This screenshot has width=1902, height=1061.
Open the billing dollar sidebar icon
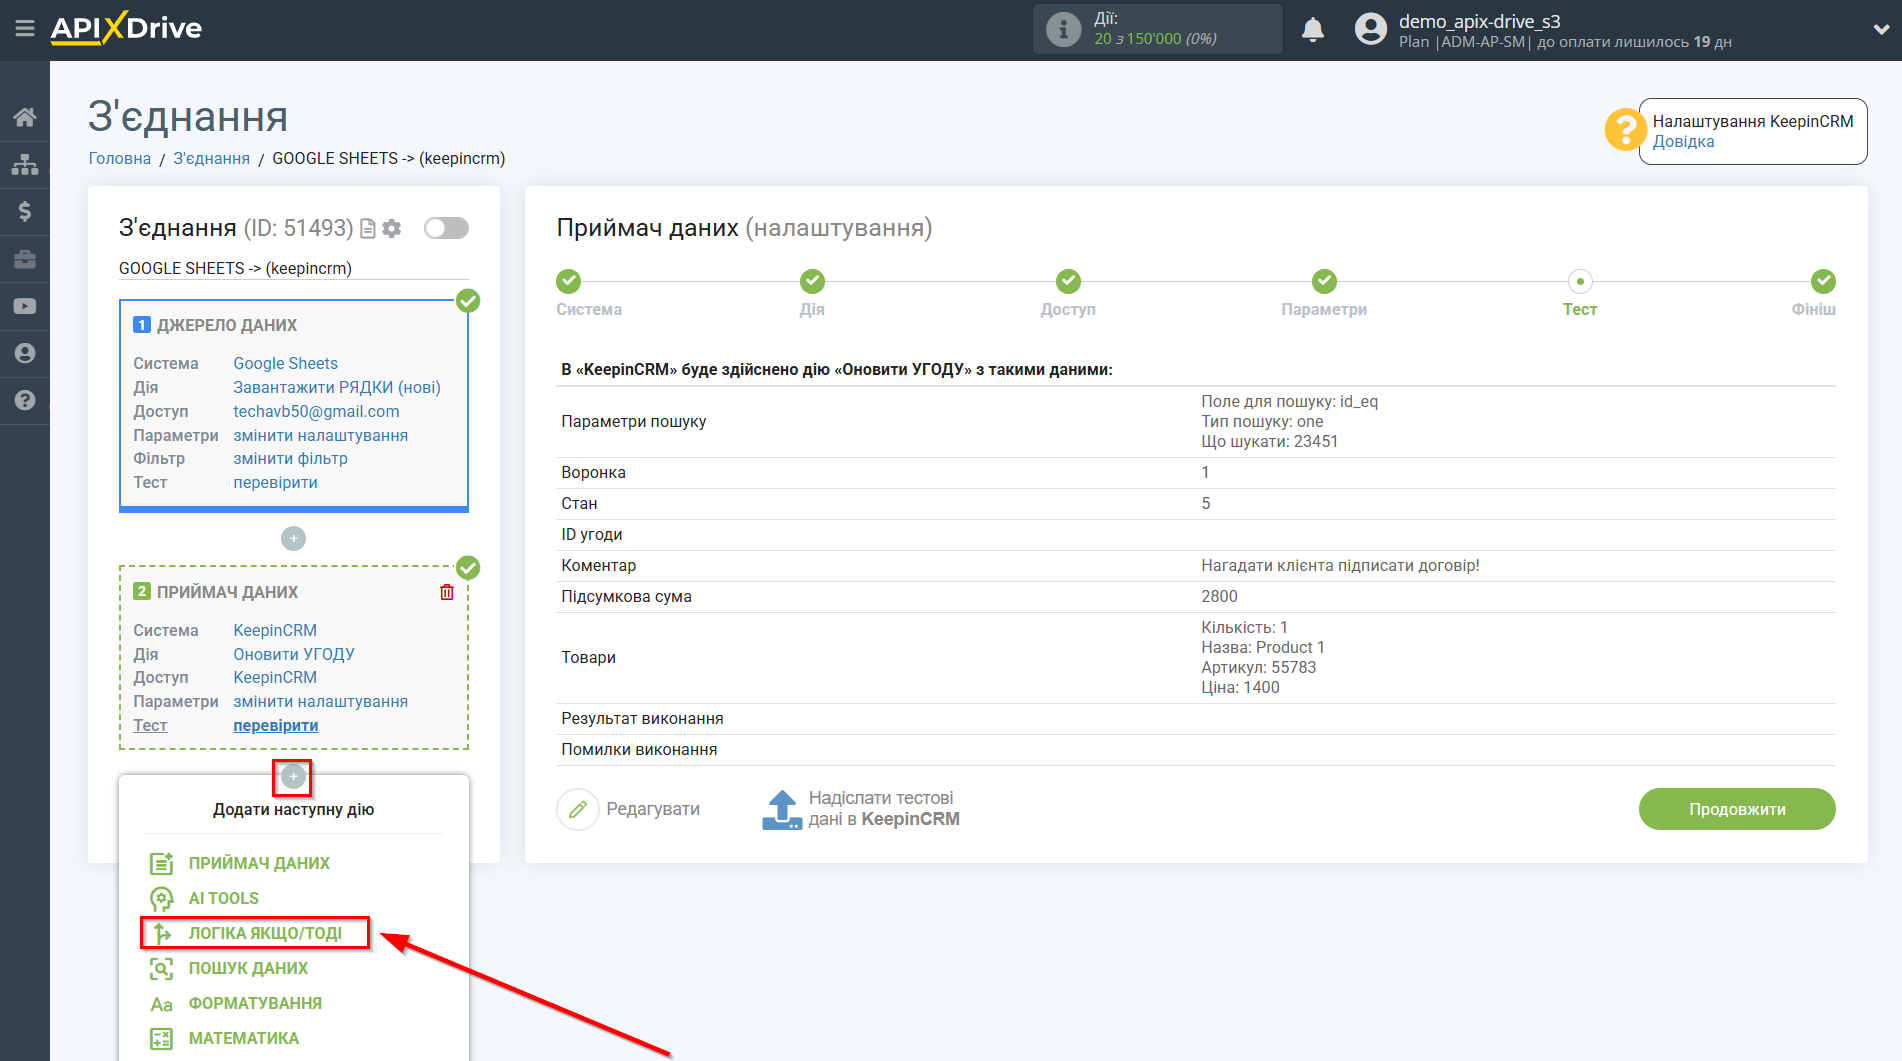[x=25, y=211]
